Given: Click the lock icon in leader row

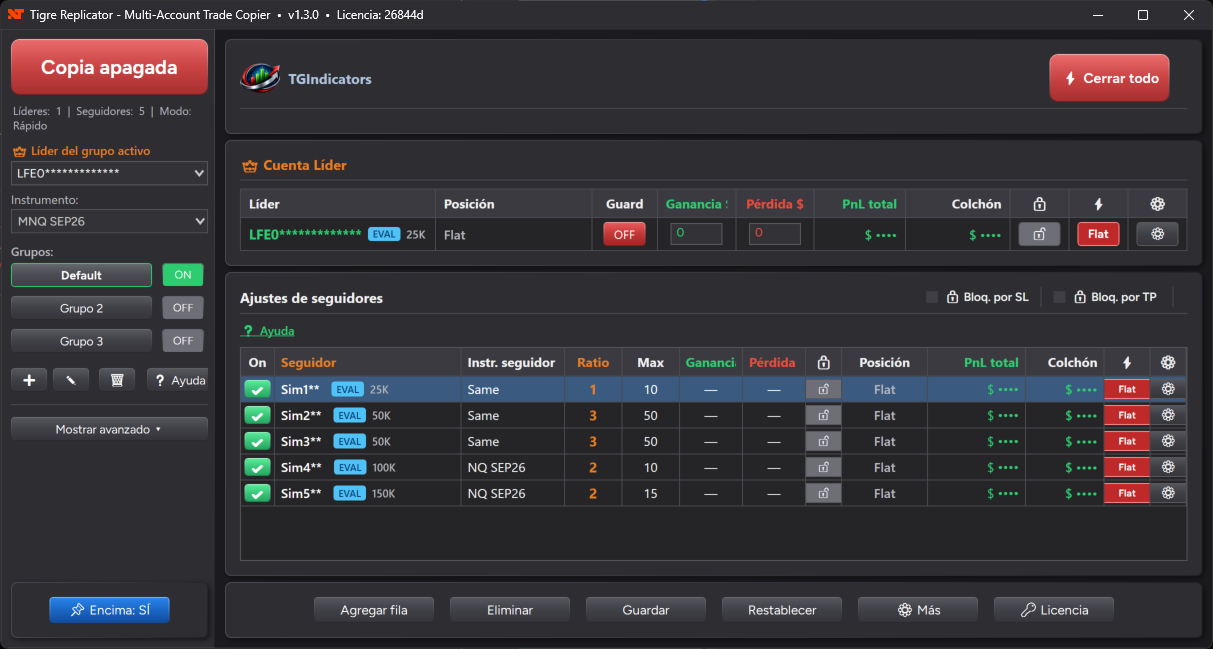Looking at the screenshot, I should click(x=1039, y=234).
